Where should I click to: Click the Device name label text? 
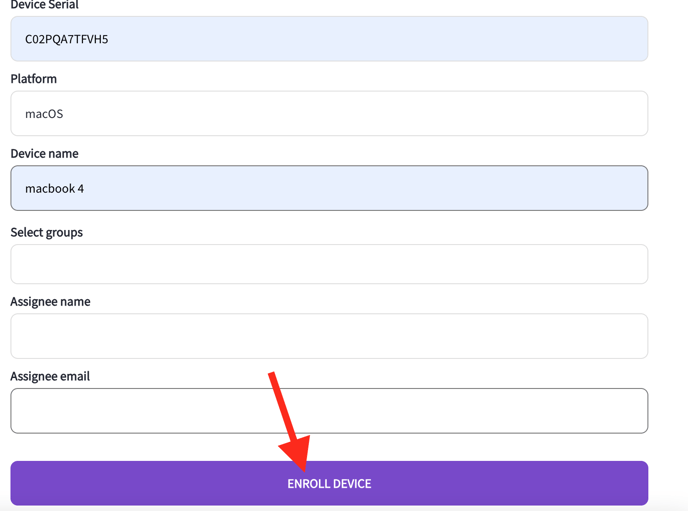click(44, 154)
